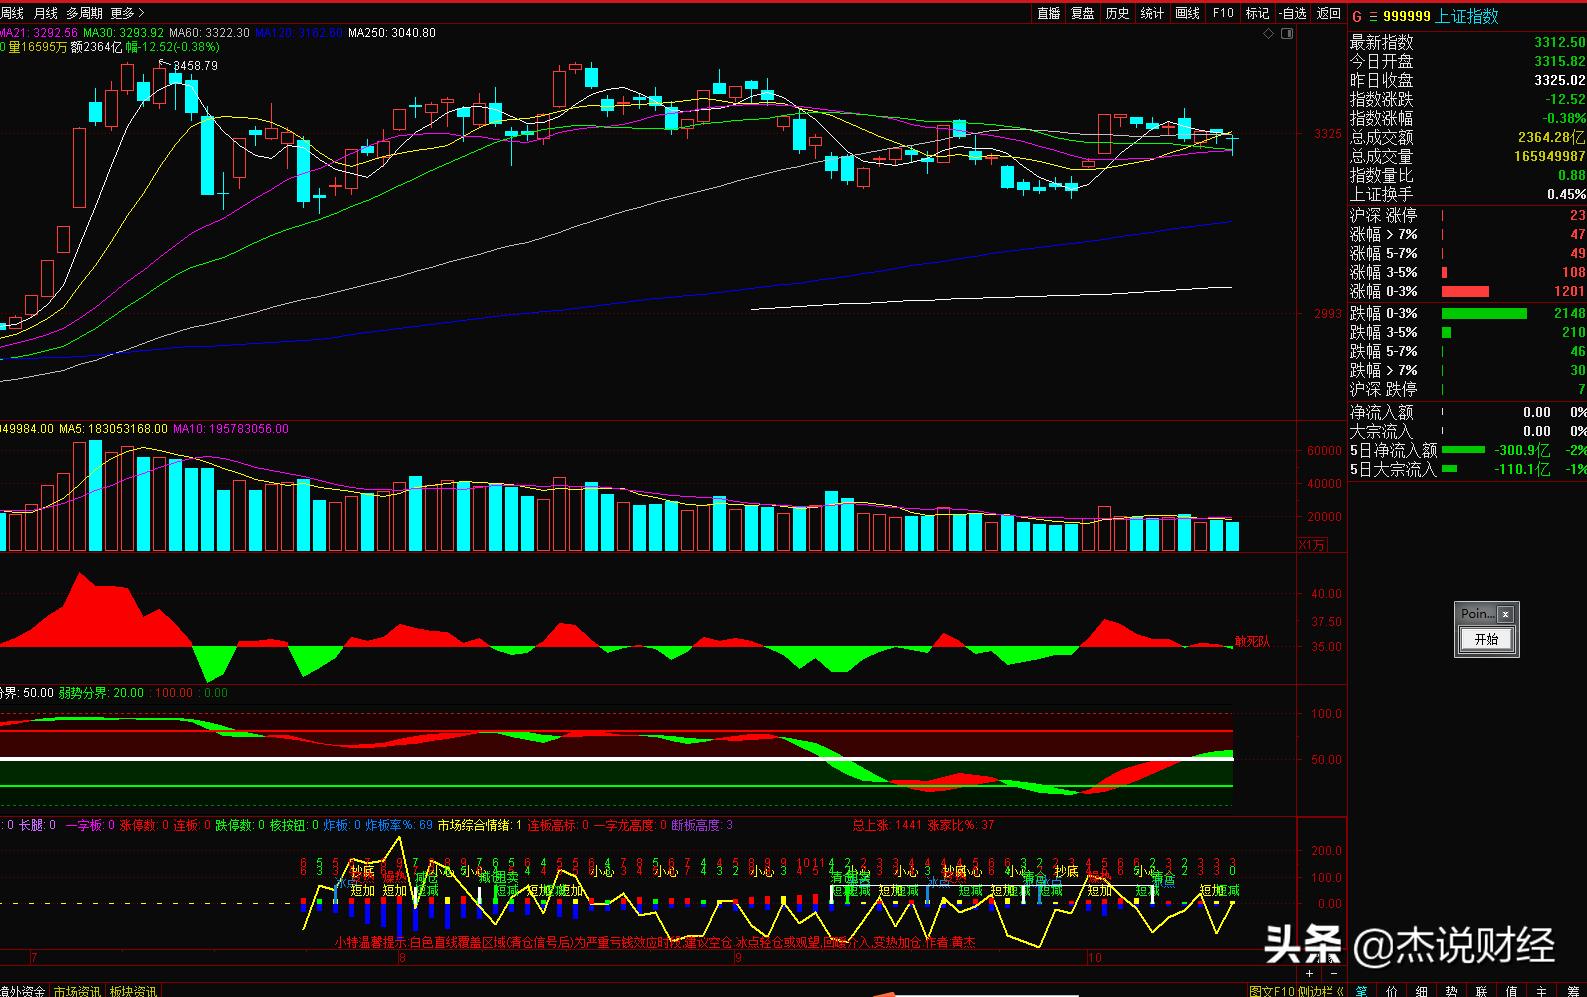Click the 上证换手 row label

pyautogui.click(x=1382, y=194)
